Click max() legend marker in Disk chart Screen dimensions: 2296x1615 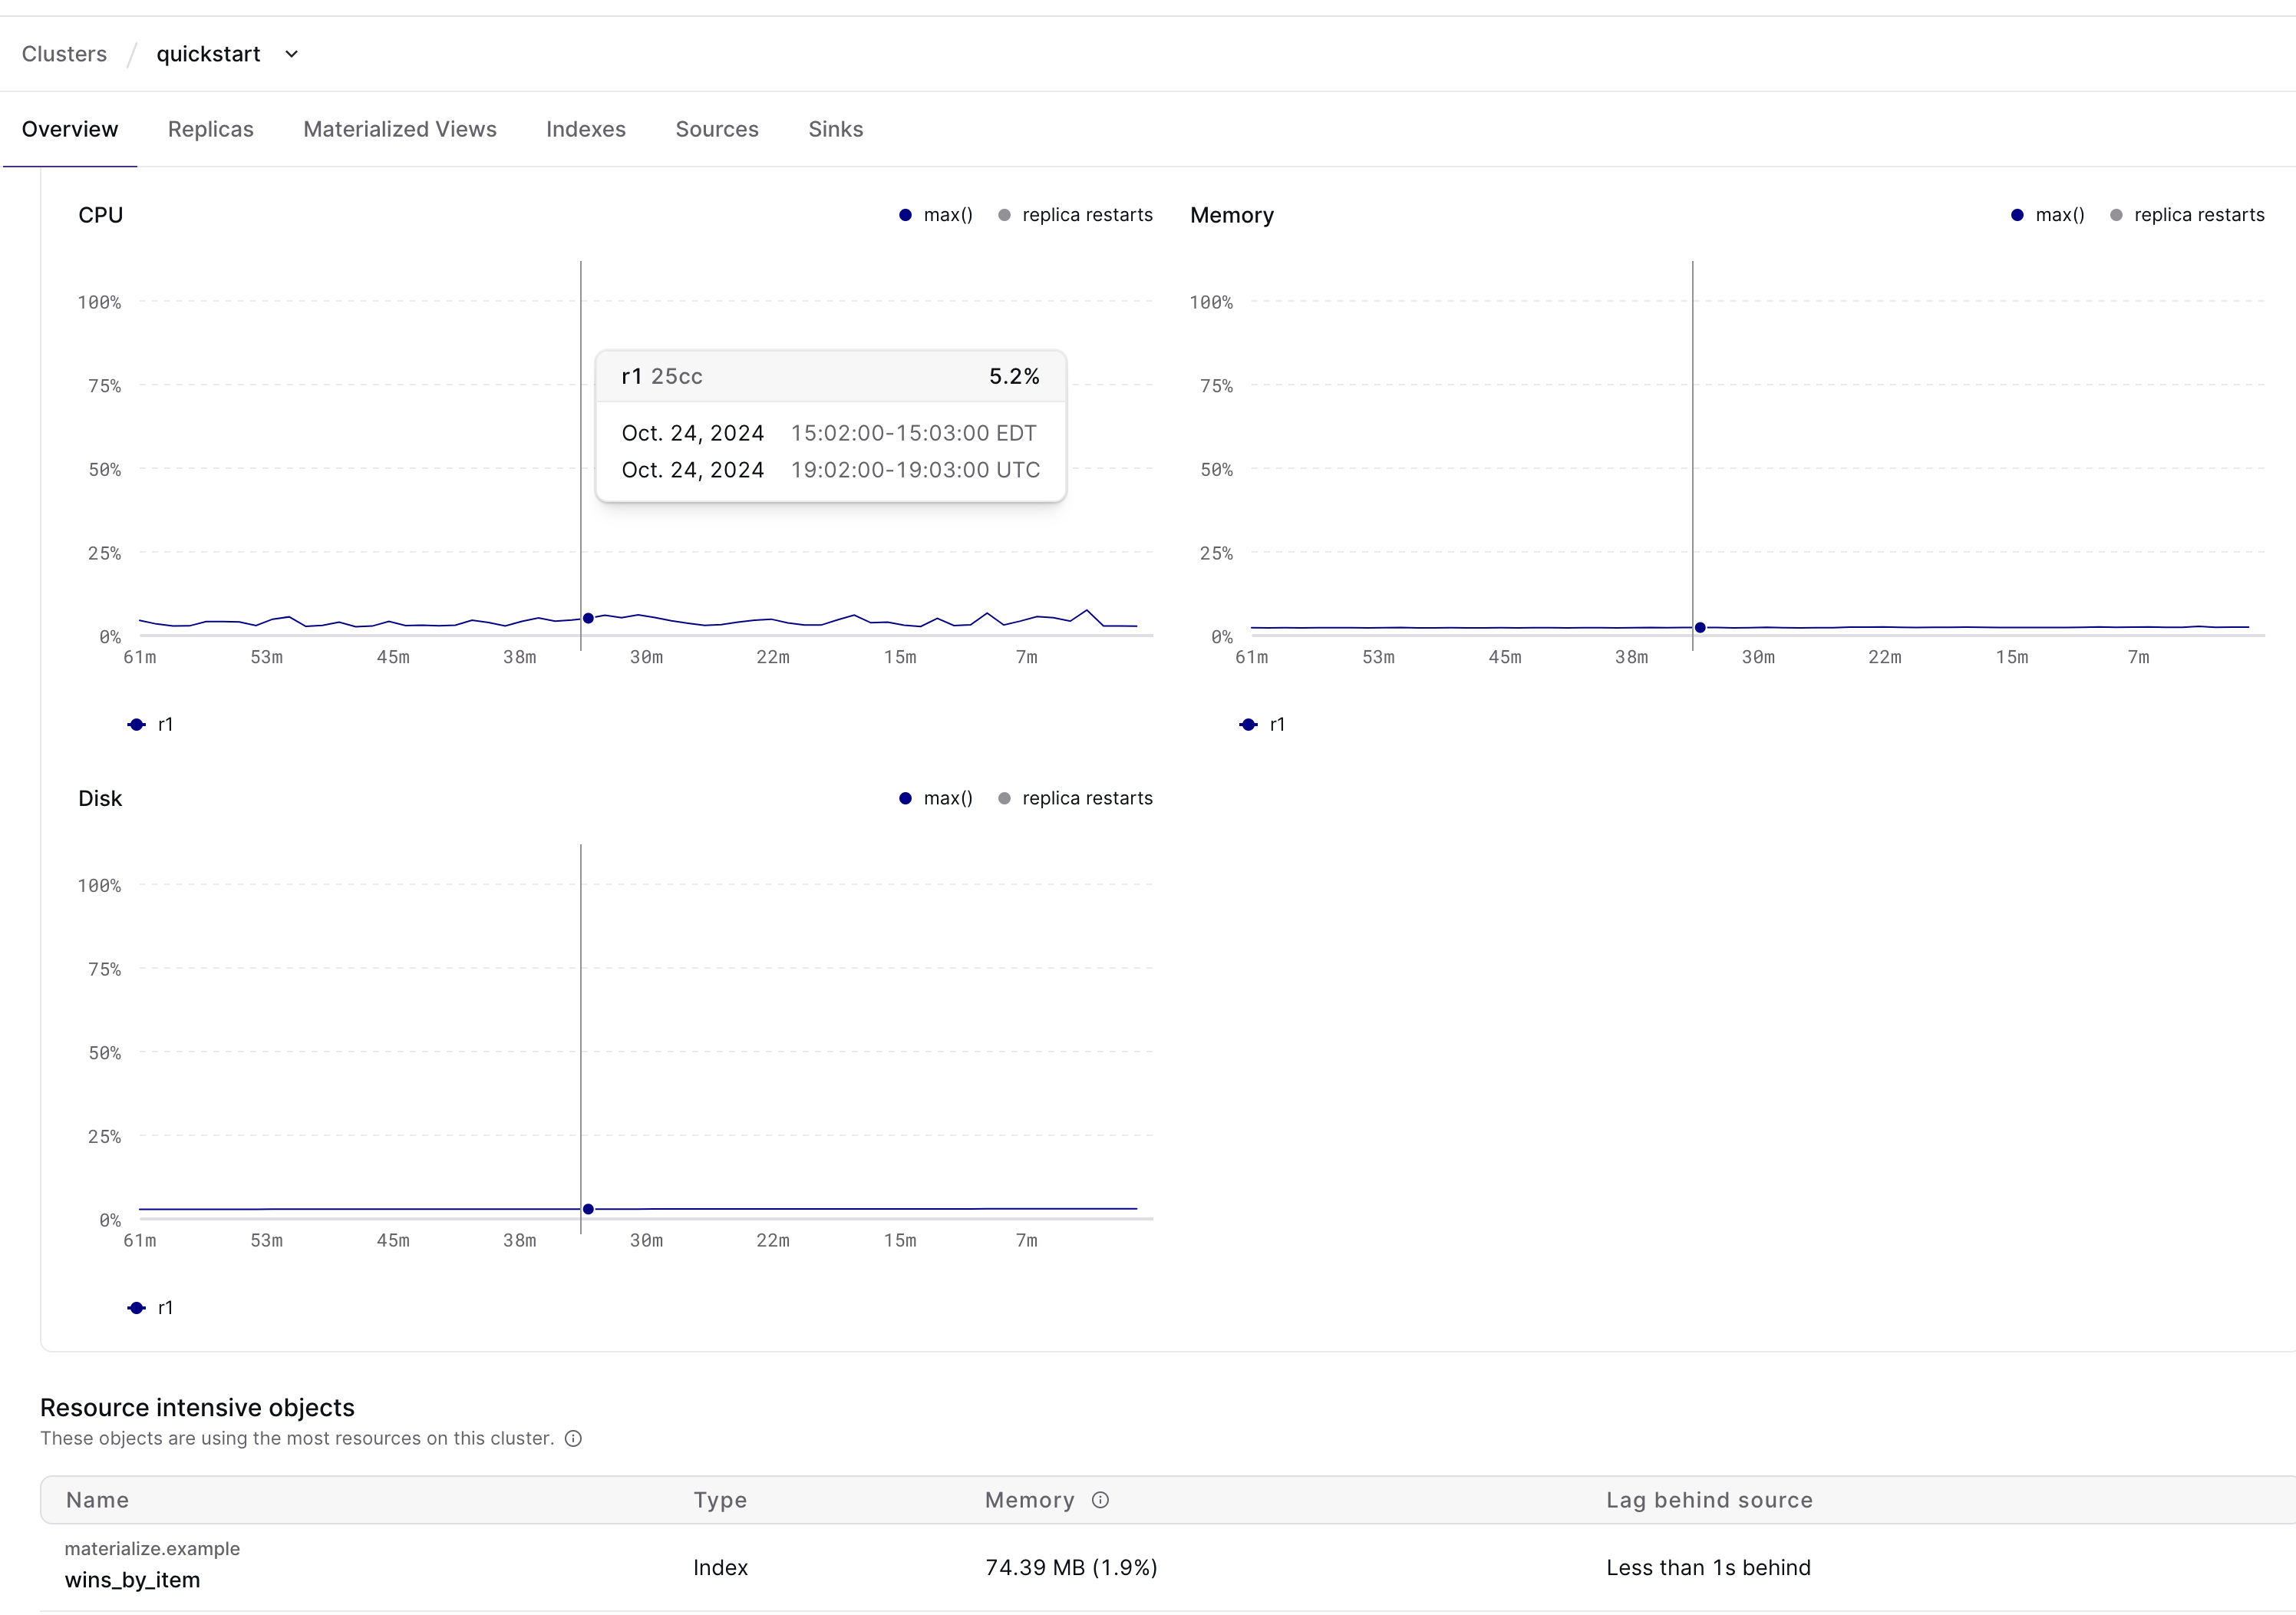pyautogui.click(x=906, y=798)
